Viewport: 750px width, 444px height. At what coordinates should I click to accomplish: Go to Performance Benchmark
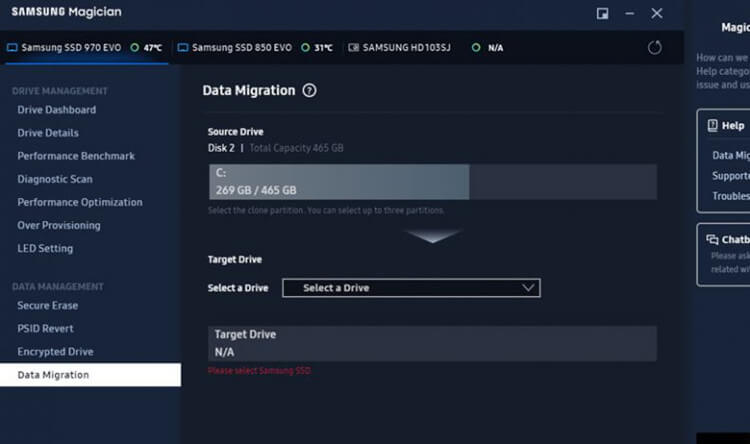tap(76, 156)
